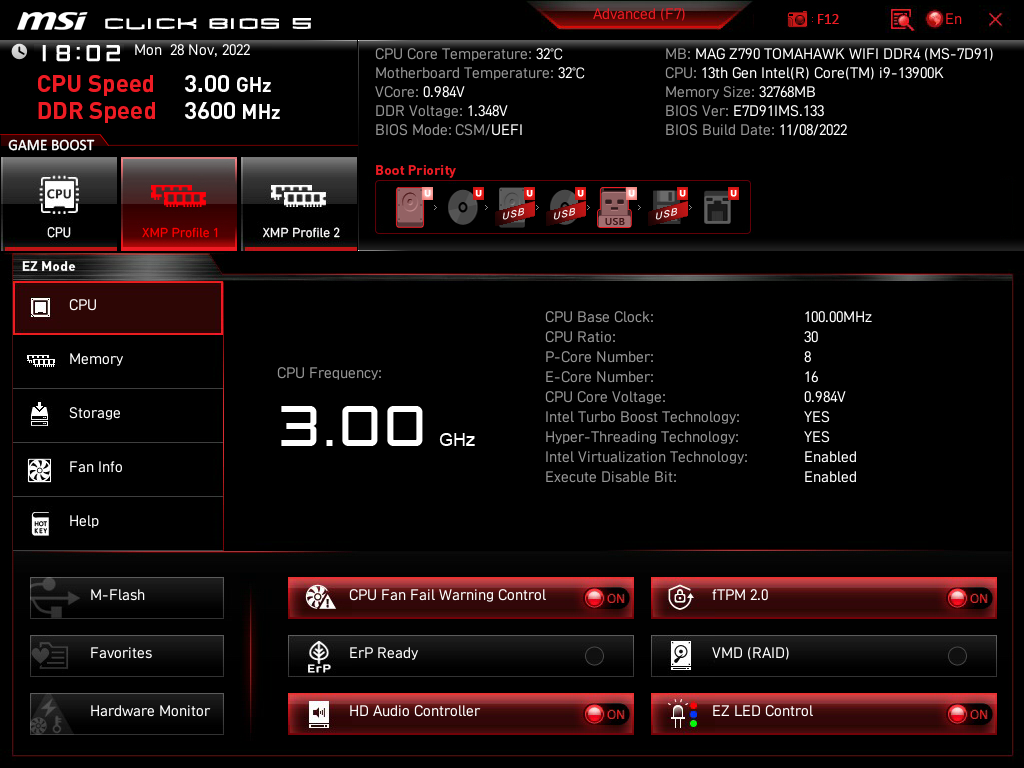Click the CPU Core Voltage value
Screen dimensions: 1024x768
(x=825, y=397)
